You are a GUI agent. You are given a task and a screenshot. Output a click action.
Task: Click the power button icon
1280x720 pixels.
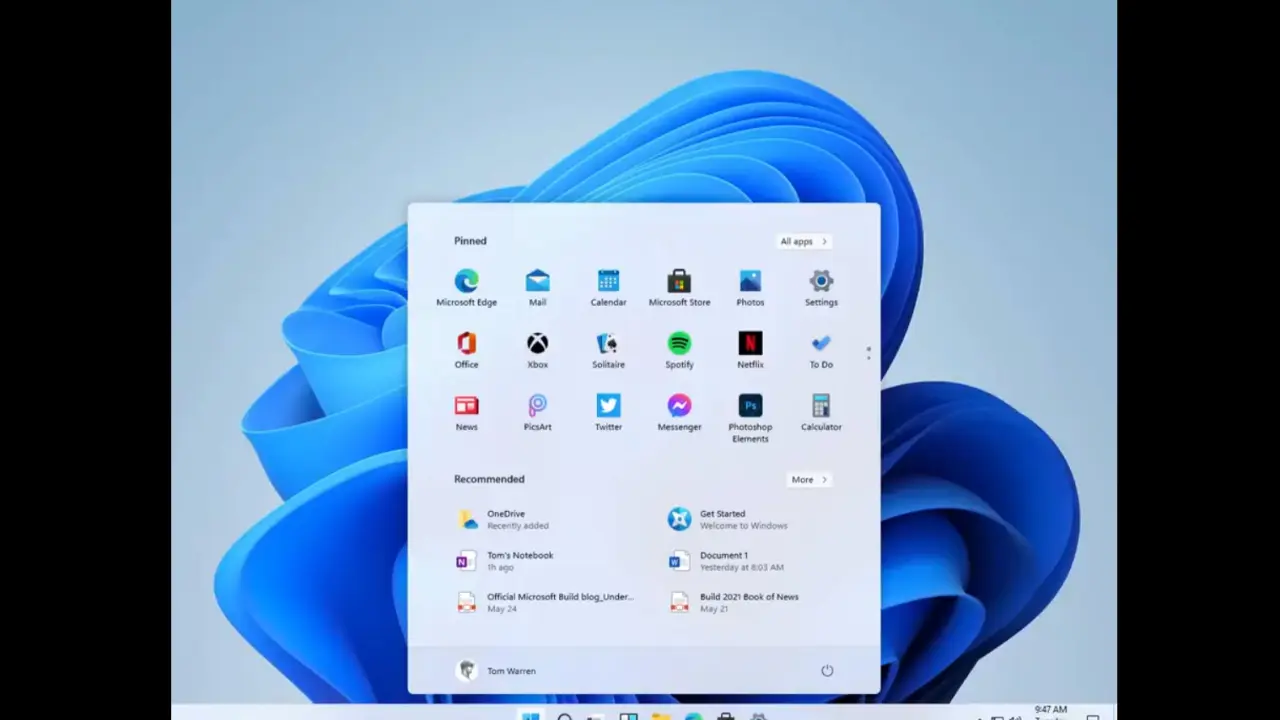pyautogui.click(x=827, y=671)
